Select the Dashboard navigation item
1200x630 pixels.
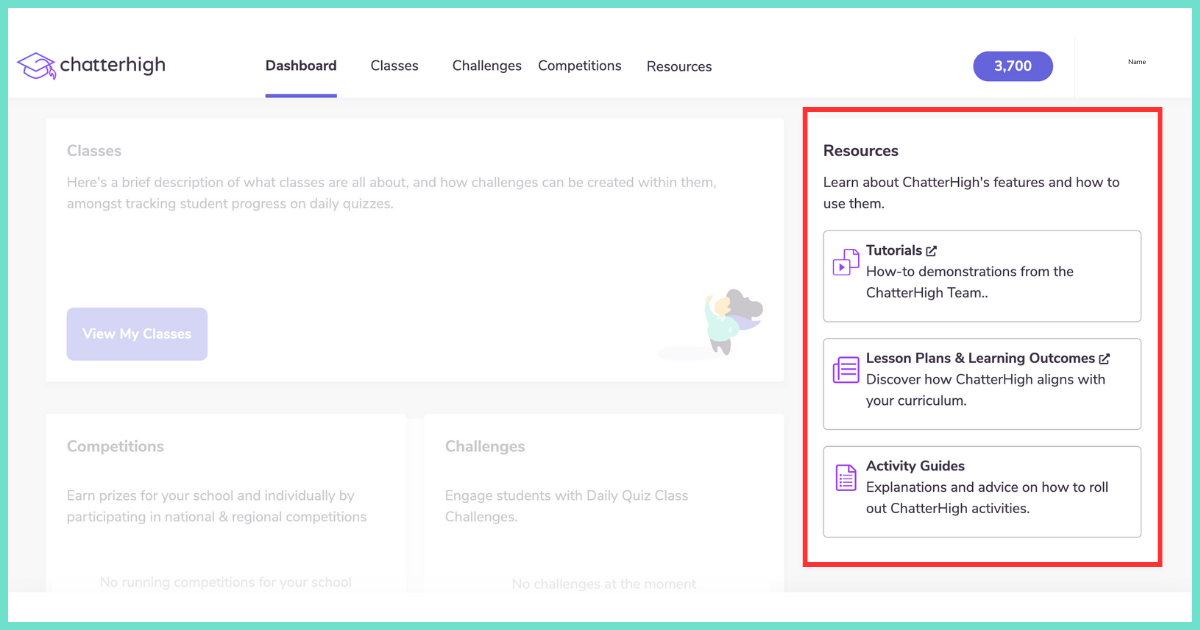tap(300, 65)
